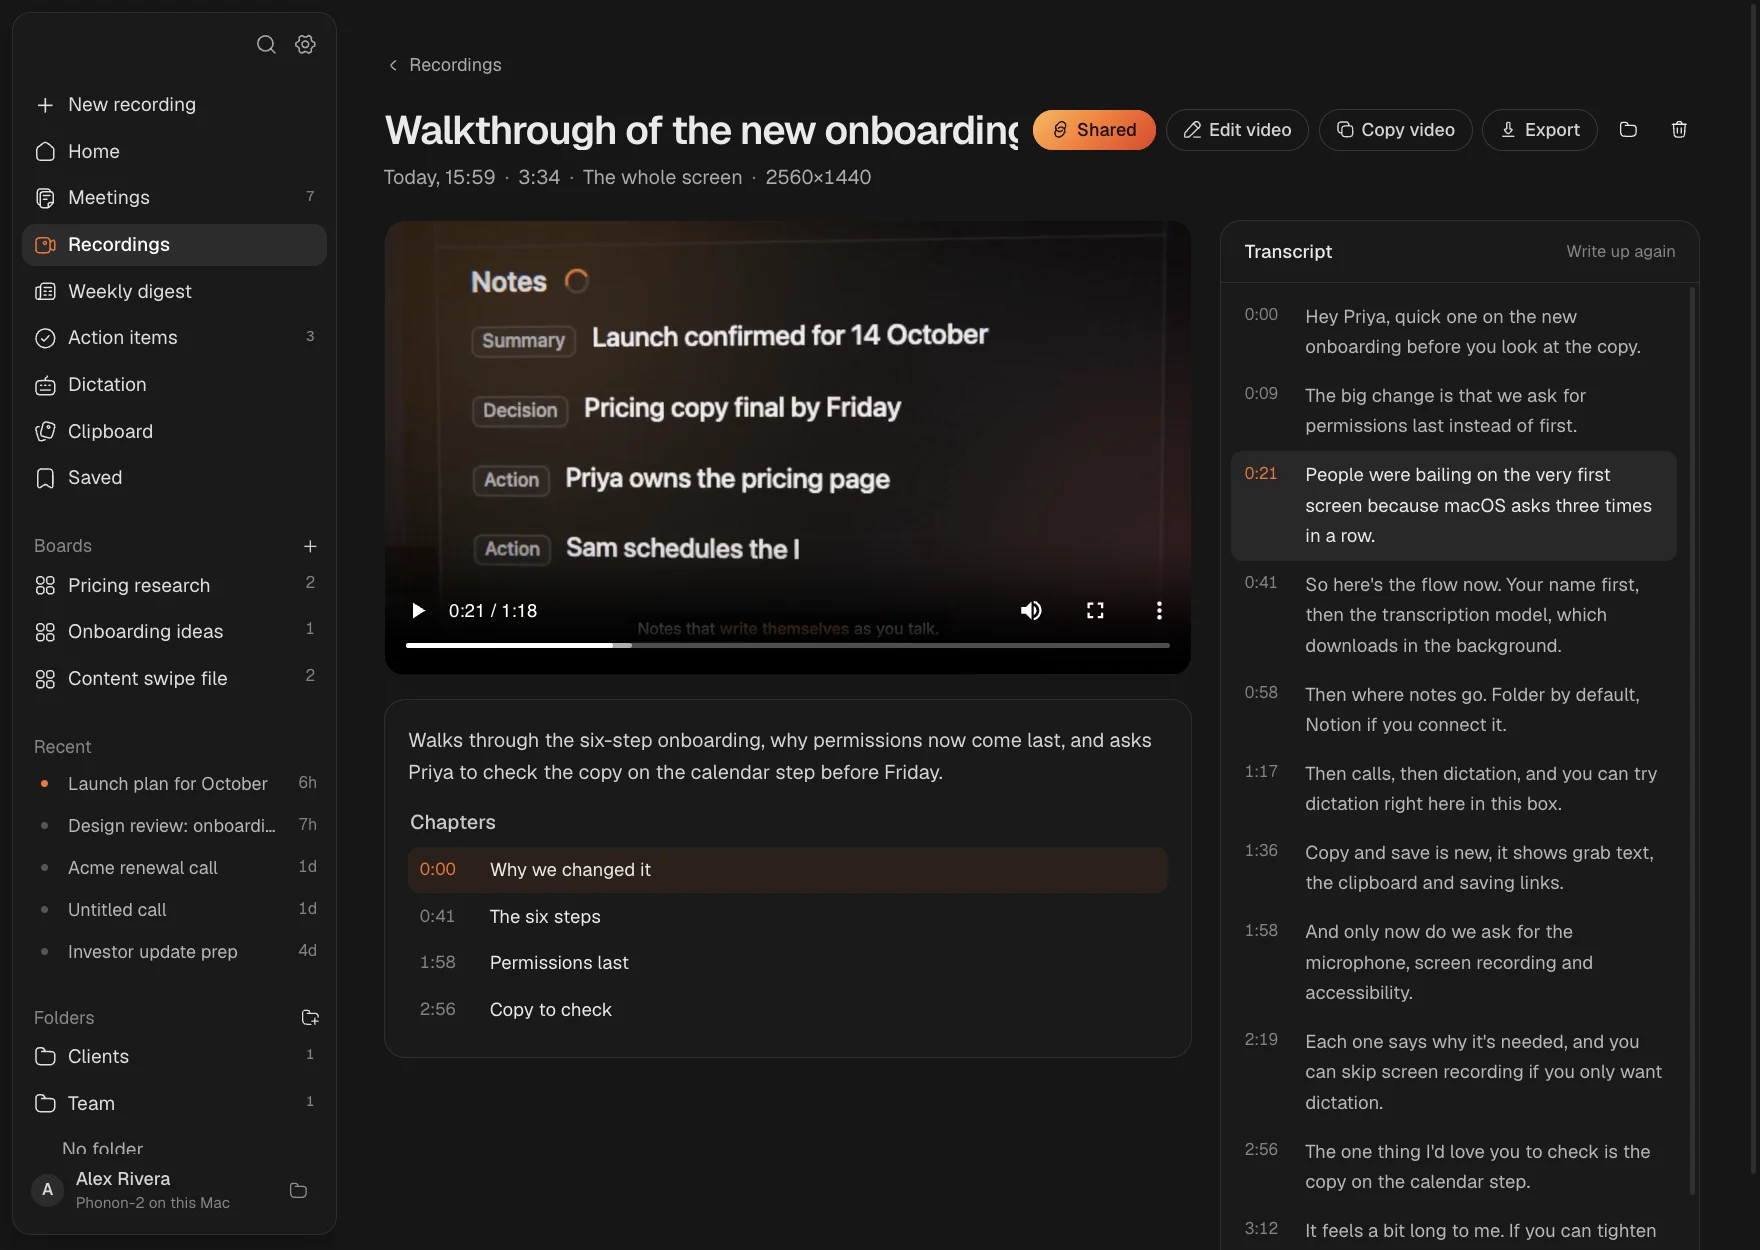Viewport: 1760px width, 1250px height.
Task: Click the Shared status button
Action: pos(1094,130)
